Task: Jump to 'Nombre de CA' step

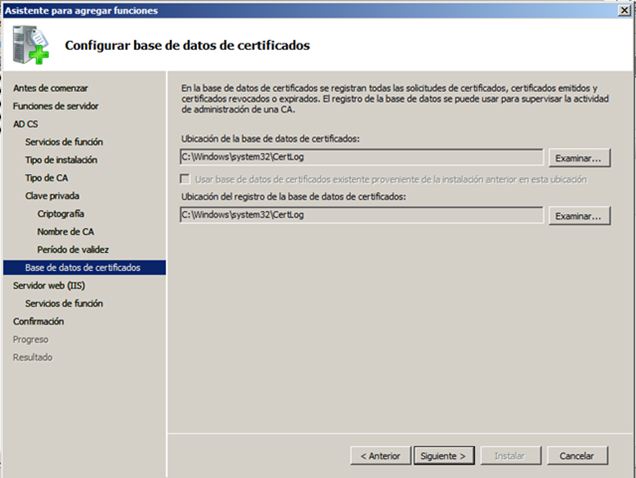Action: pos(66,232)
